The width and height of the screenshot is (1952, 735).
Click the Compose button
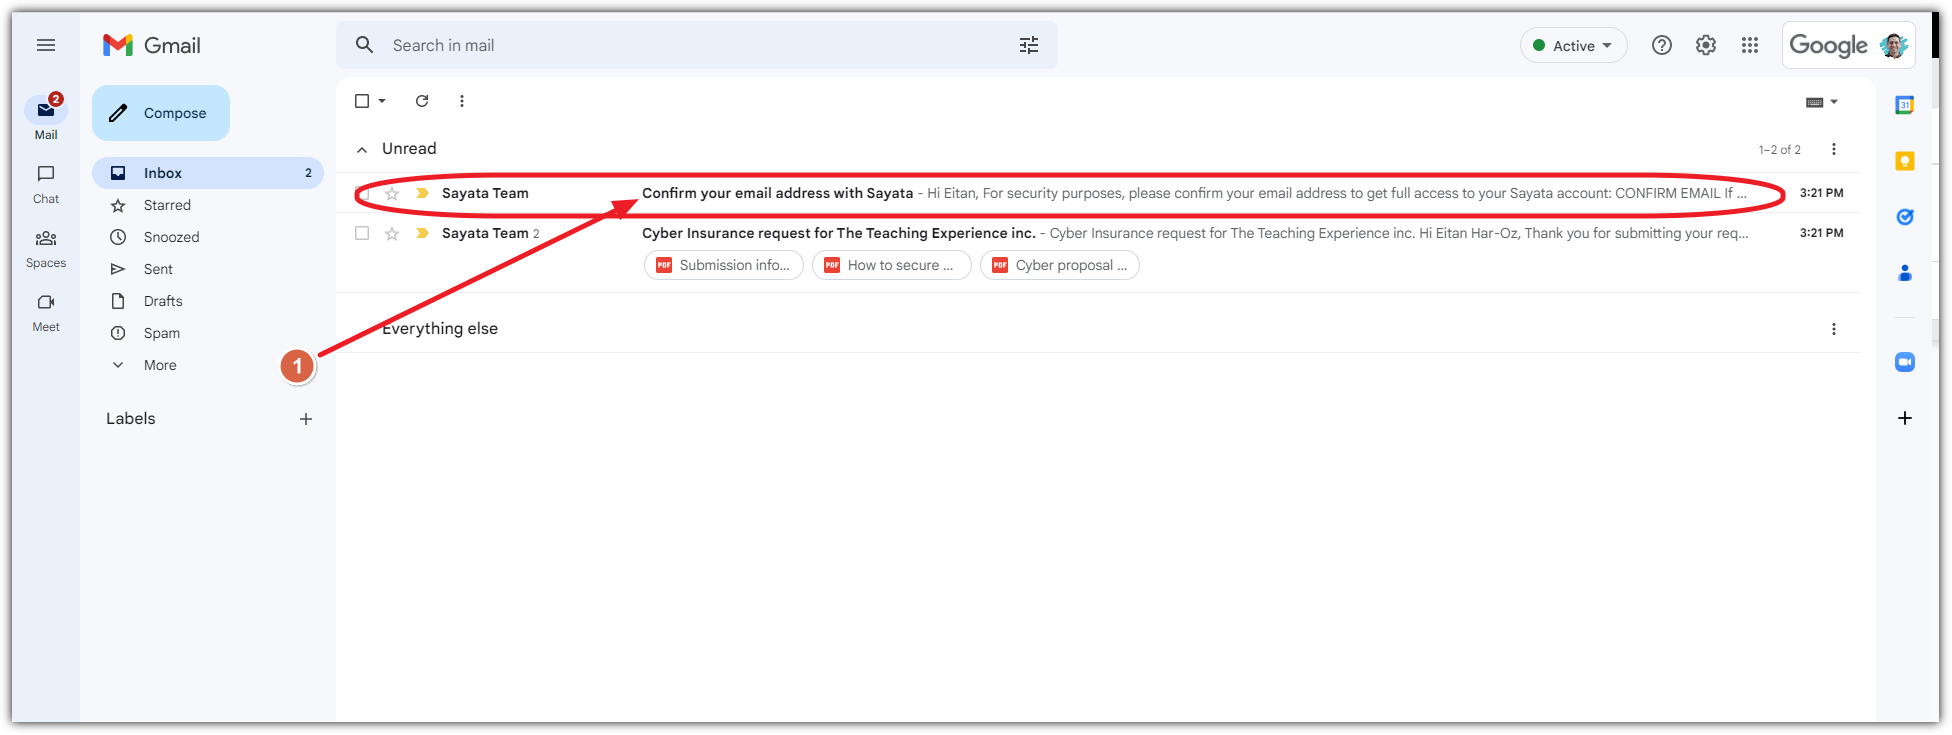click(161, 113)
